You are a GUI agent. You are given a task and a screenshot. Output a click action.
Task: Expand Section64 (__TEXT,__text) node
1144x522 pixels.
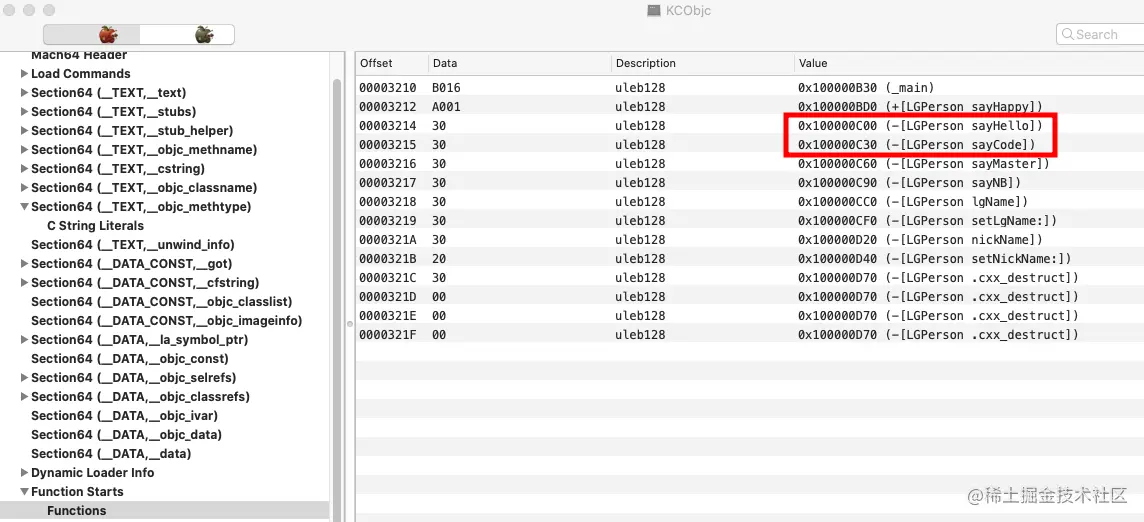pyautogui.click(x=24, y=93)
